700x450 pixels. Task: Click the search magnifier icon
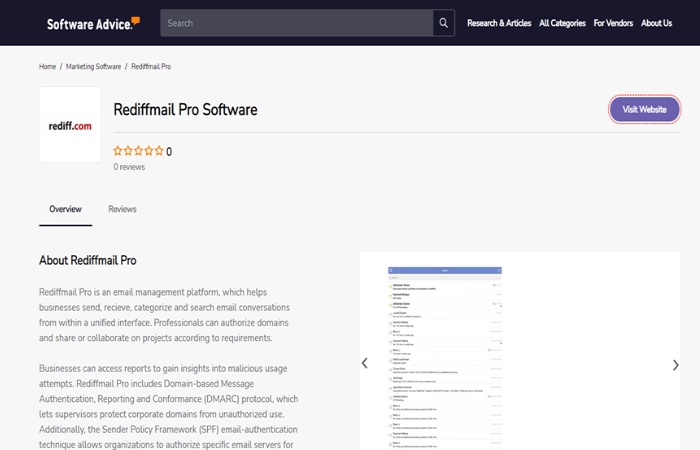tap(443, 23)
